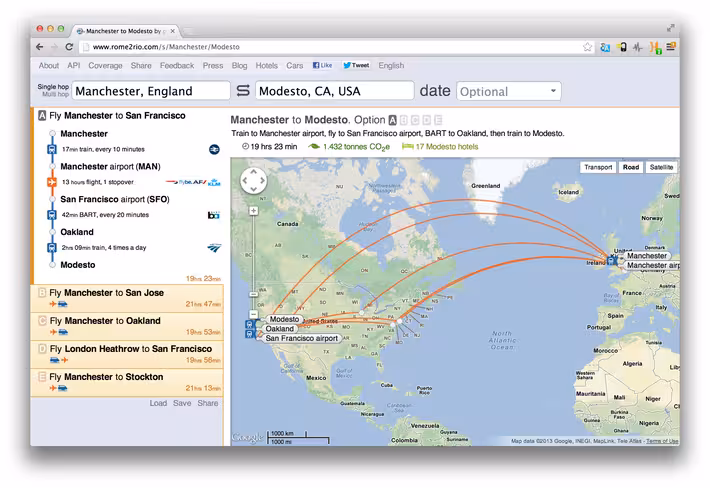
Task: Click plane icon for 13 hours flight
Action: click(x=52, y=182)
